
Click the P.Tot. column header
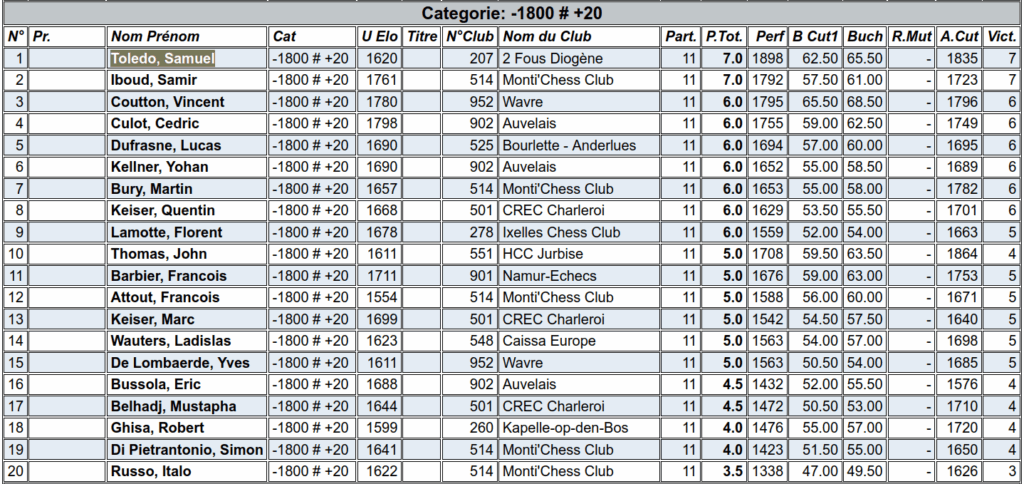pos(724,37)
